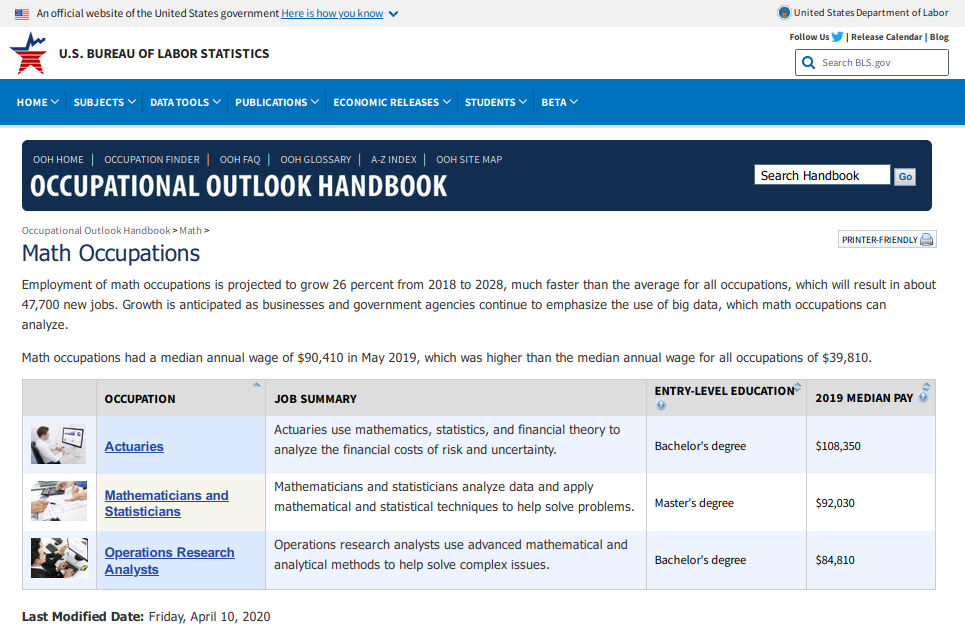Screen dimensions: 965x629
Task: Click the United States Department of Labor text
Action: (871, 12)
